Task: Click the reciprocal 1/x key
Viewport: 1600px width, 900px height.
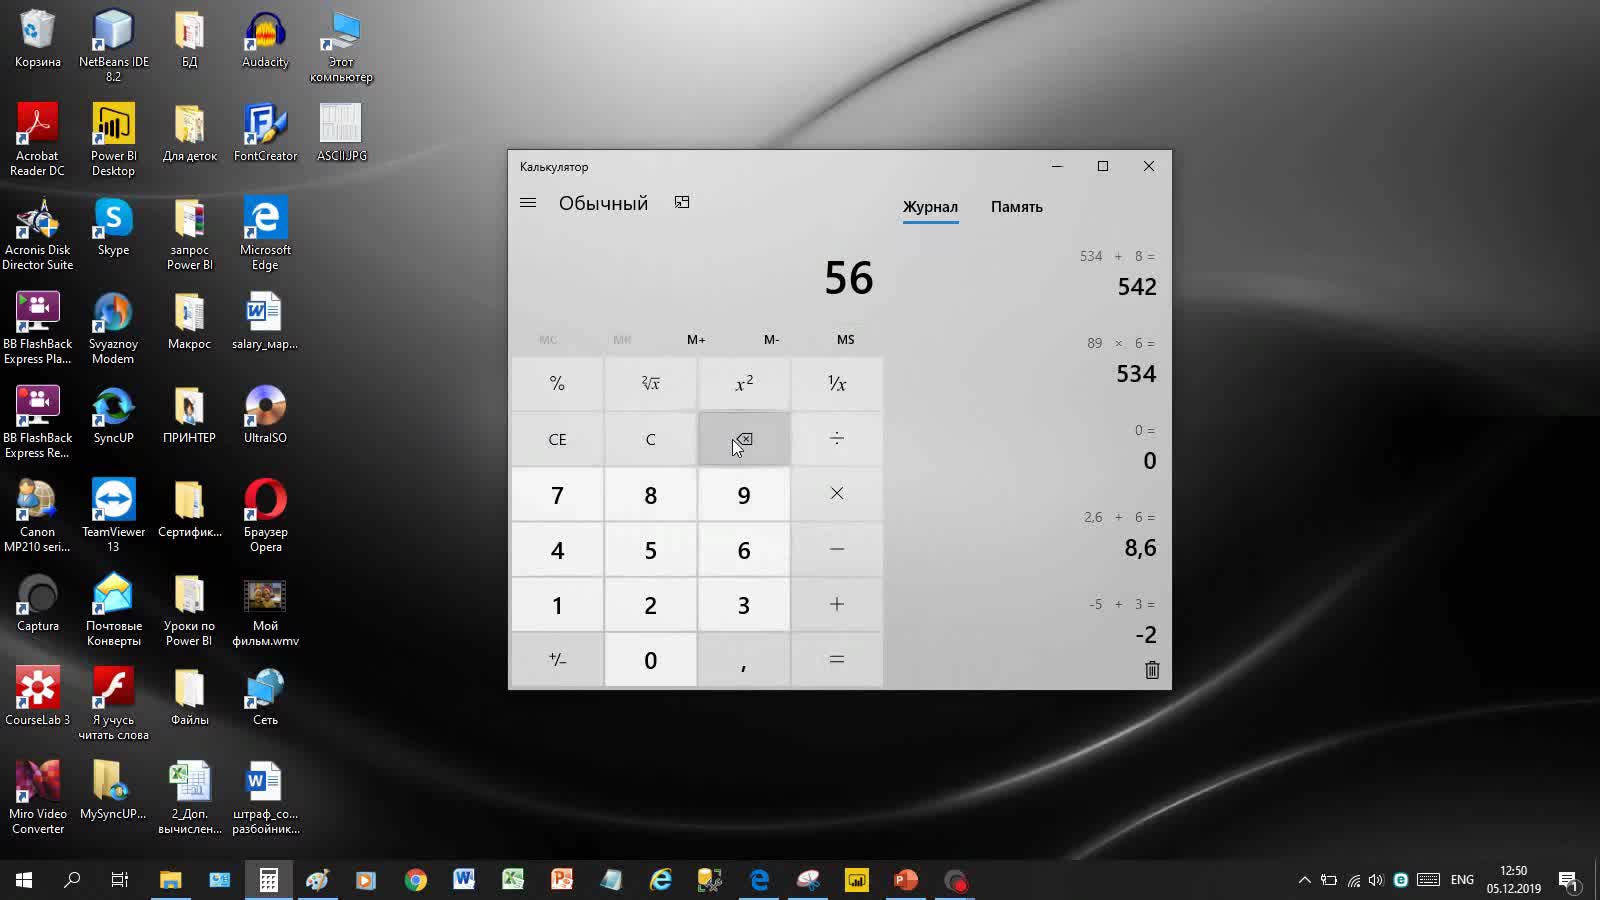Action: pos(837,384)
